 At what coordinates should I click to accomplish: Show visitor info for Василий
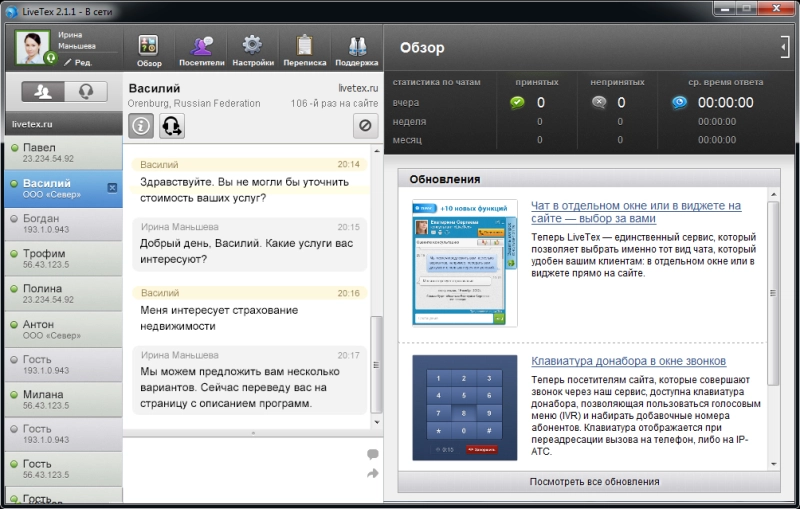coord(142,126)
